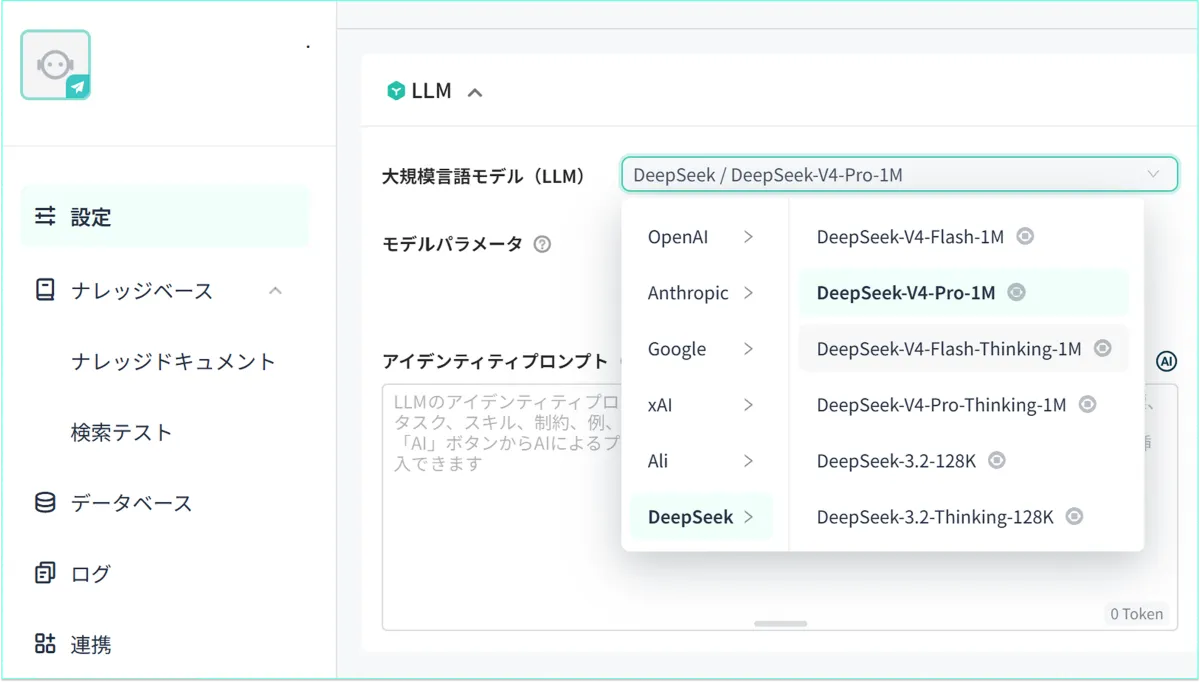
Task: Select DeepSeek-V4-Flash-Thinking-1M model
Action: (948, 349)
